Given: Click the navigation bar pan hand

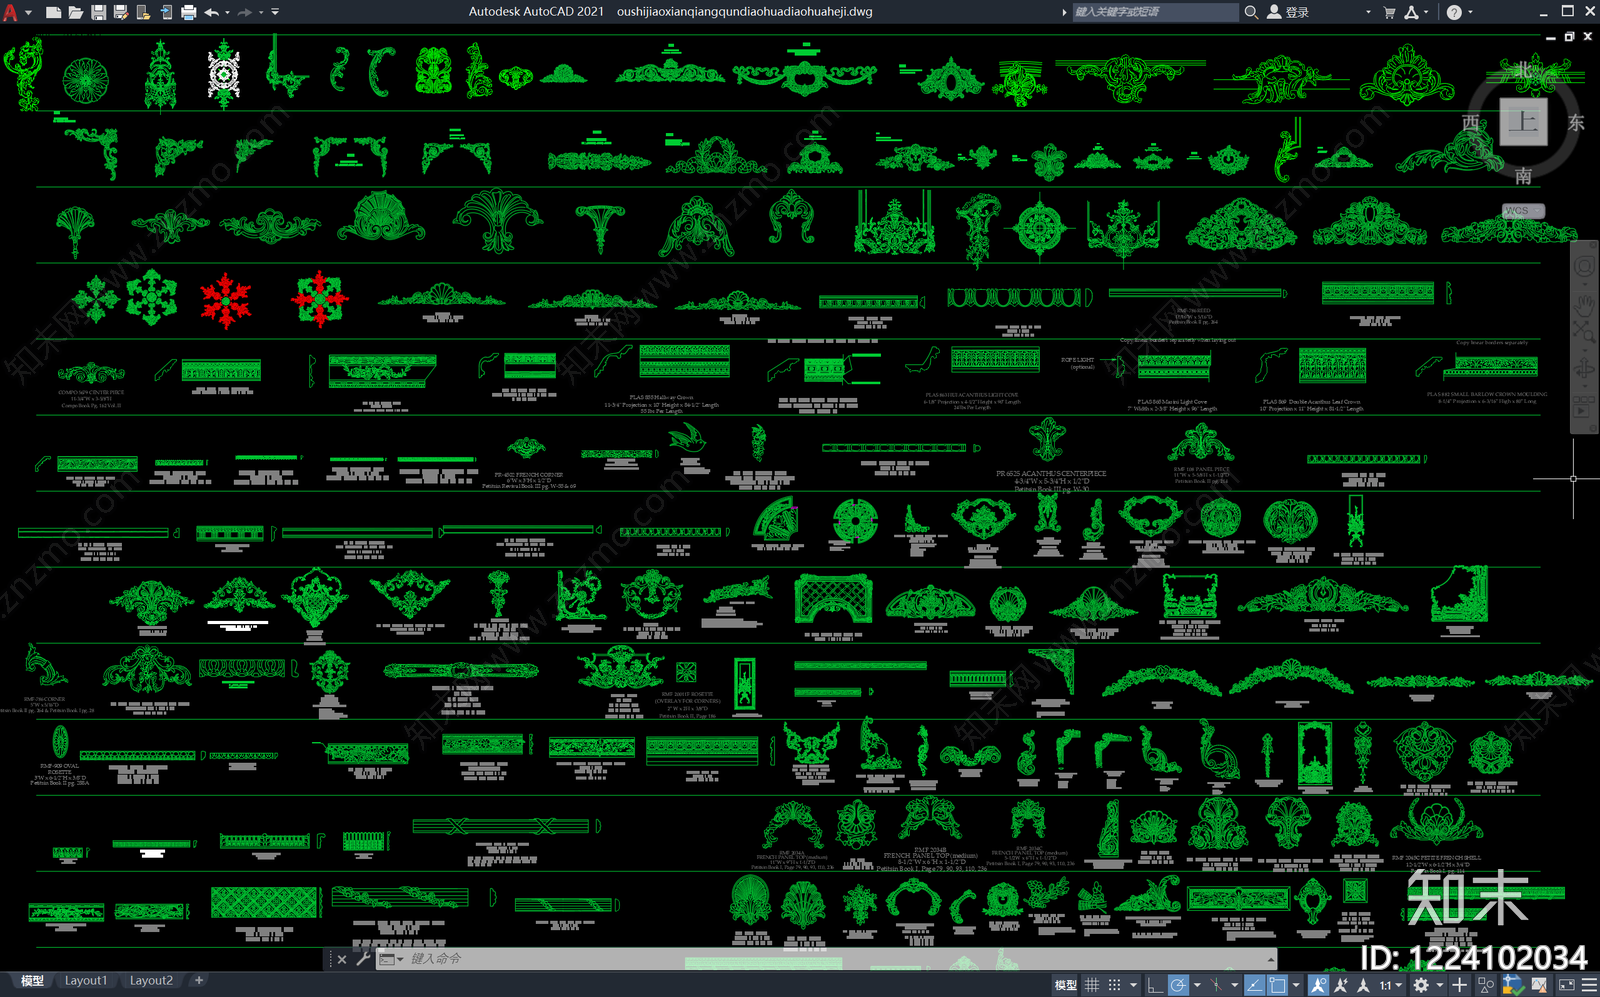Looking at the screenshot, I should (x=1585, y=304).
